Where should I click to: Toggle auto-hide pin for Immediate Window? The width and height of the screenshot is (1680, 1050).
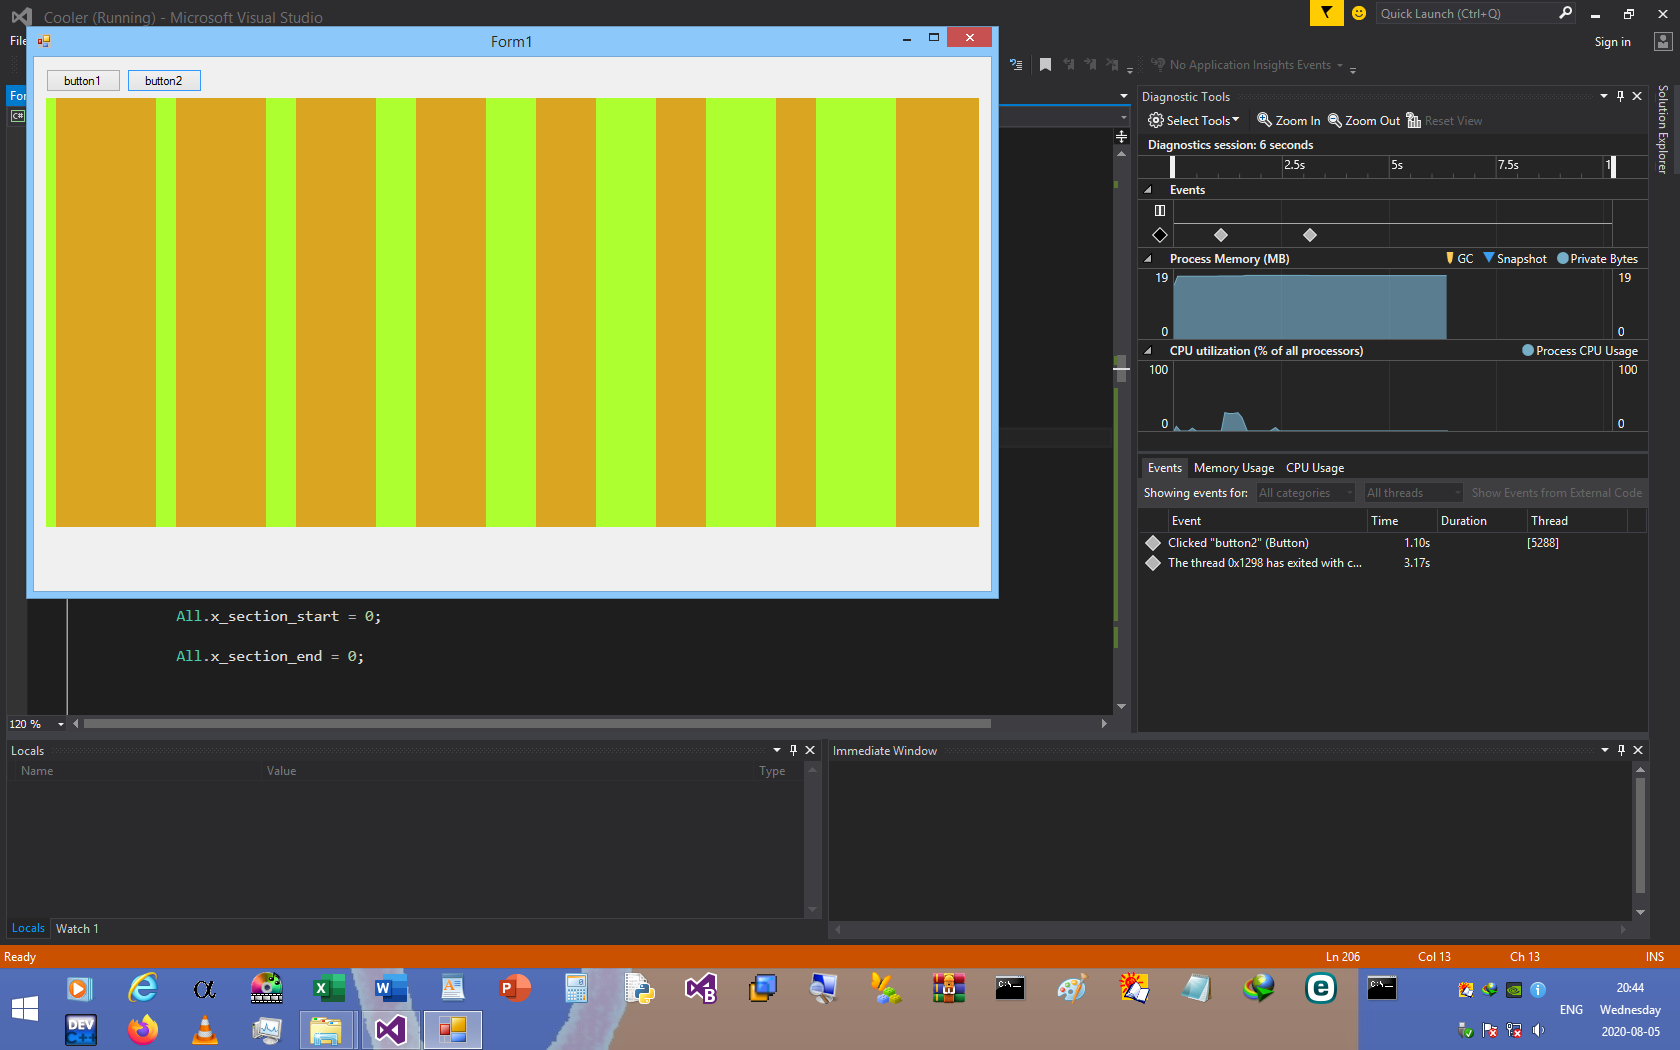click(x=1622, y=750)
